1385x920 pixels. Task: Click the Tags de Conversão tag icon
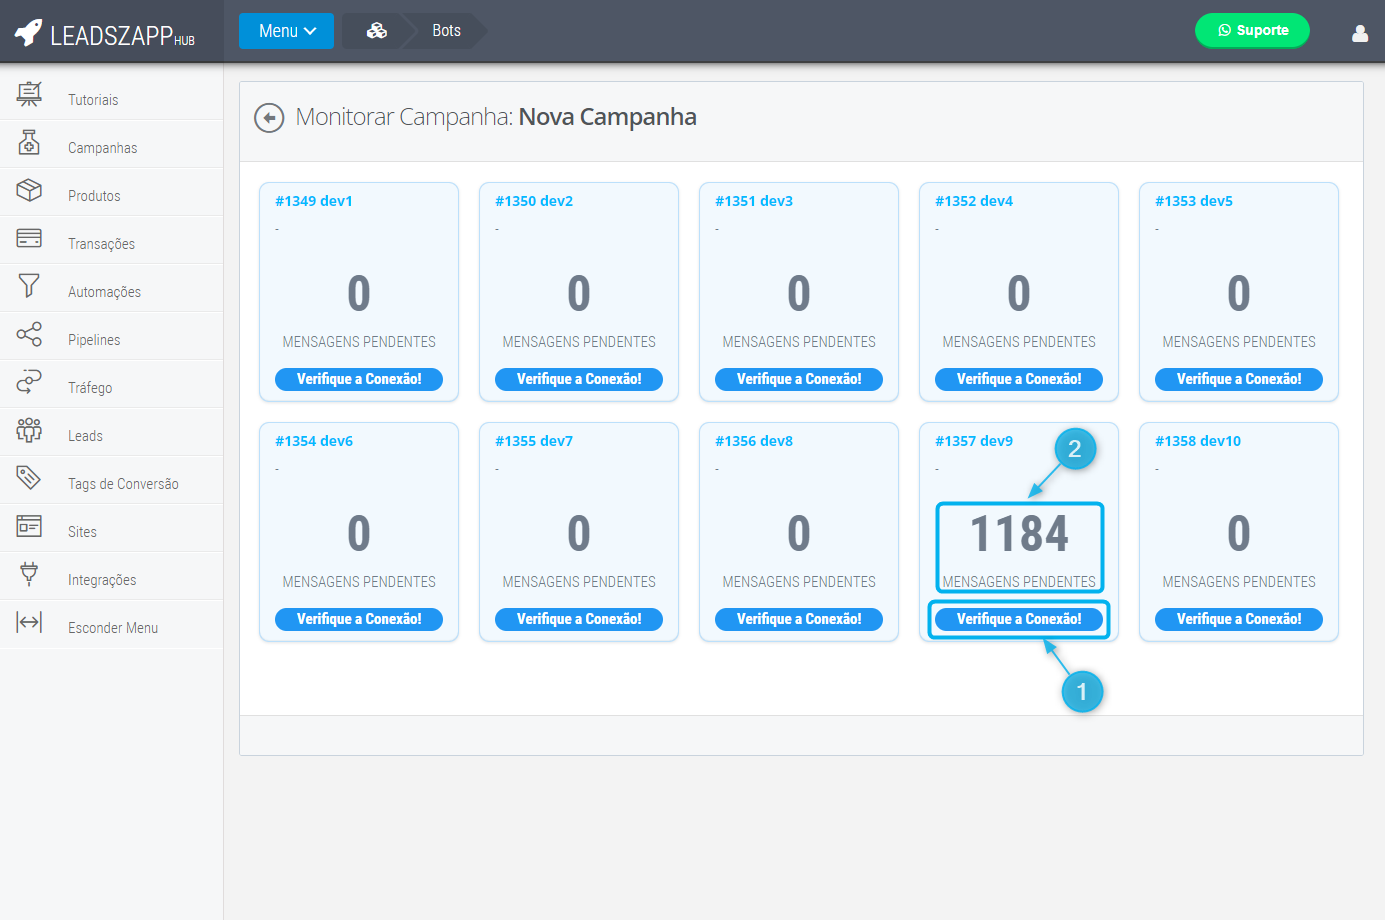pyautogui.click(x=29, y=478)
